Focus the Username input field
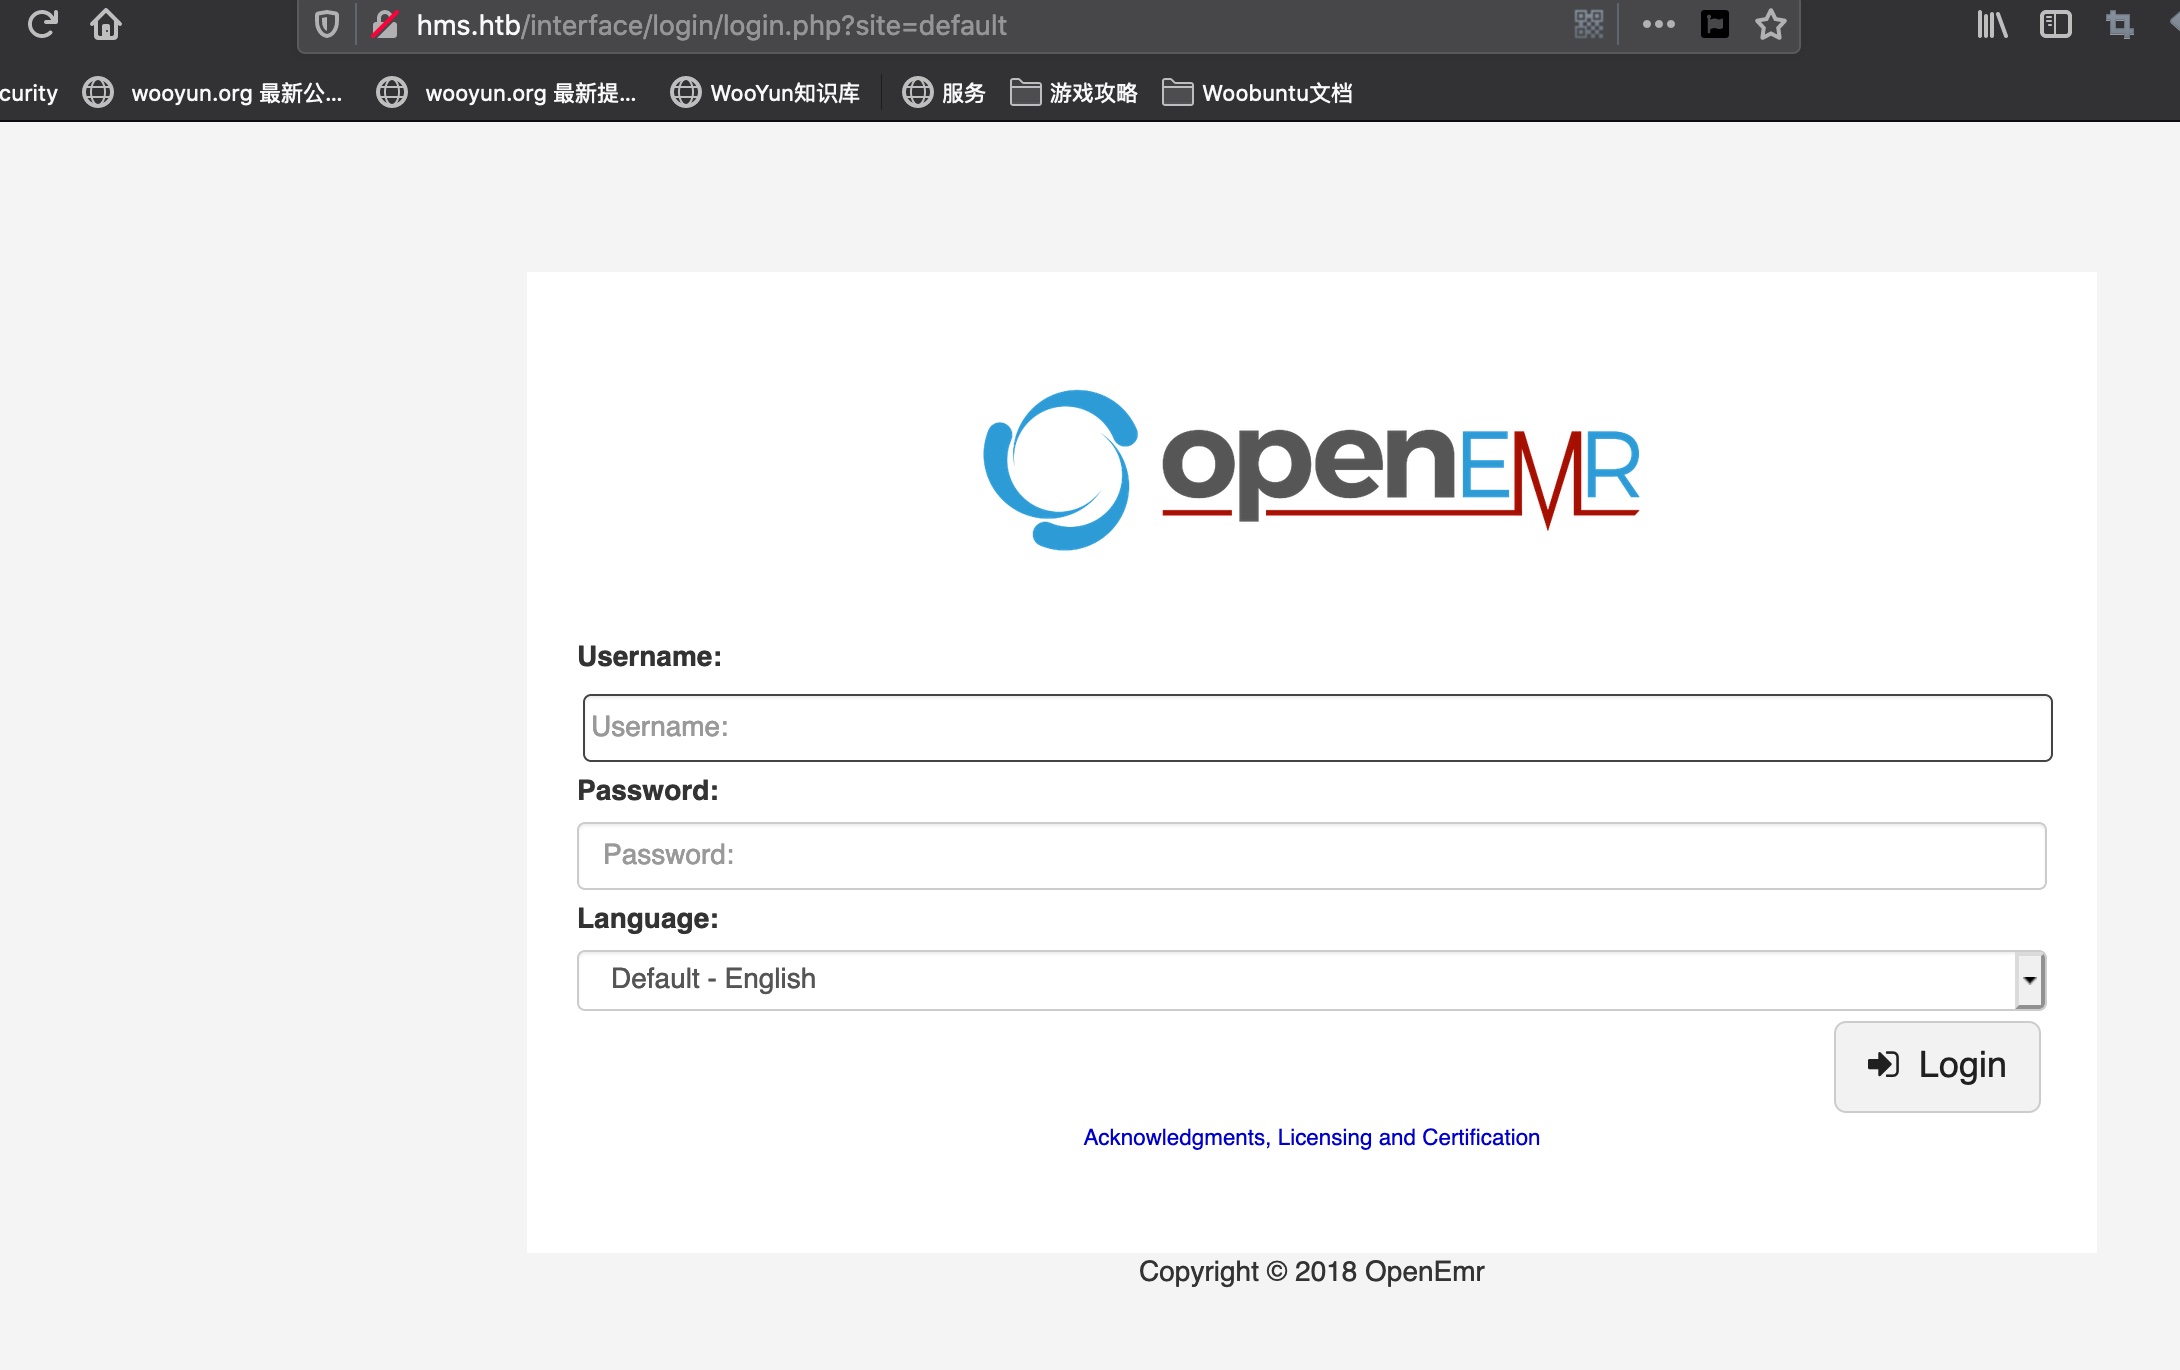 click(1317, 728)
